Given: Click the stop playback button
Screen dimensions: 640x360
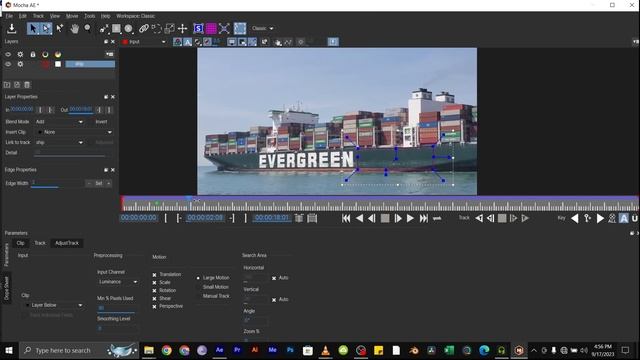Looking at the screenshot, I should [384, 218].
